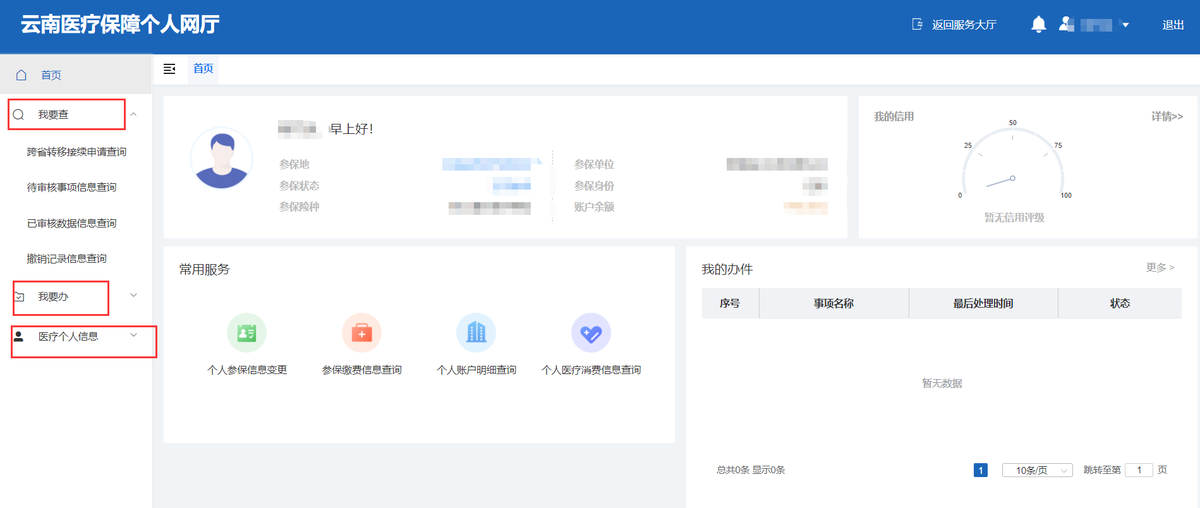Open the 10条/页 page size dropdown

(x=1037, y=470)
